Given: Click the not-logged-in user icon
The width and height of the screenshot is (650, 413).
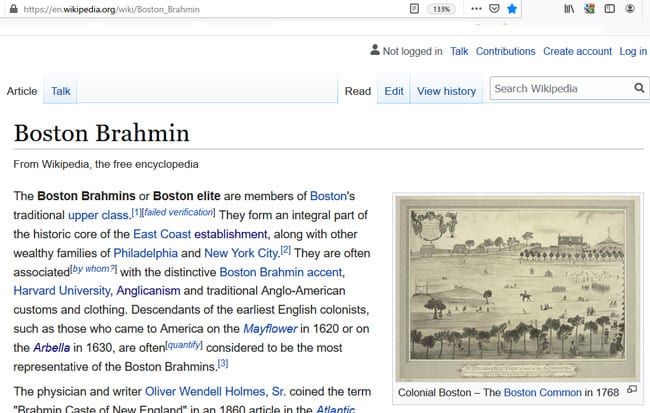Looking at the screenshot, I should [x=375, y=50].
